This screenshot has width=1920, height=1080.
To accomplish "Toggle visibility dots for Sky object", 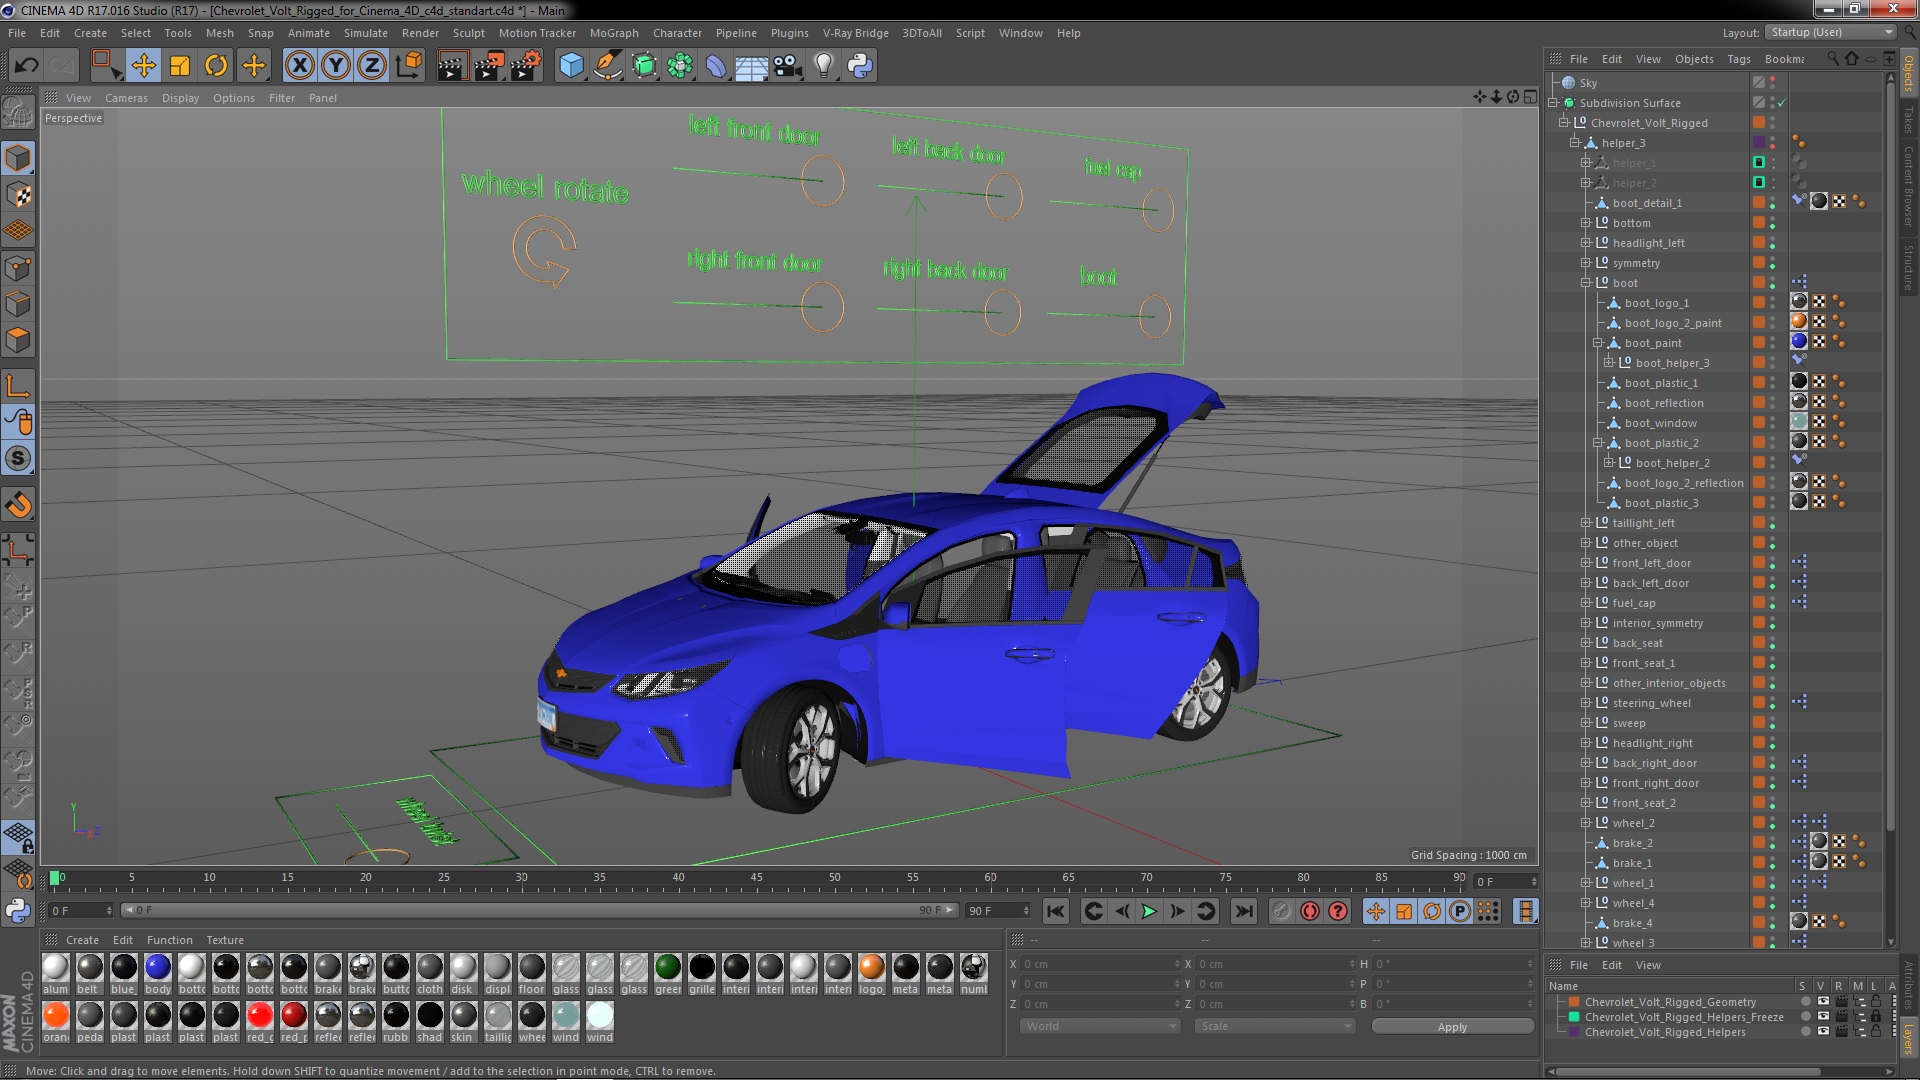I will (1773, 83).
